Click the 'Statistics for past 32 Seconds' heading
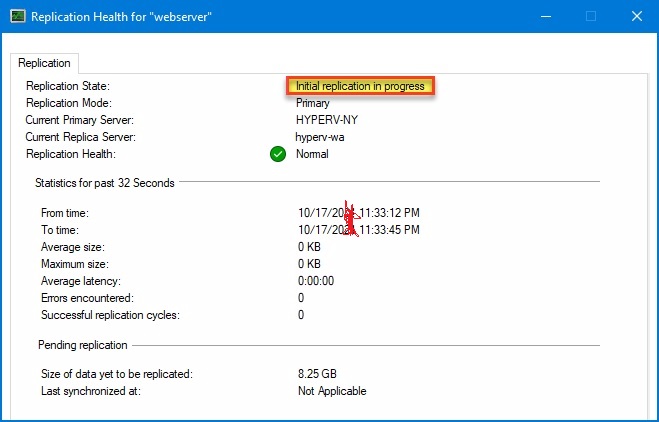This screenshot has height=422, width=659. pyautogui.click(x=104, y=183)
